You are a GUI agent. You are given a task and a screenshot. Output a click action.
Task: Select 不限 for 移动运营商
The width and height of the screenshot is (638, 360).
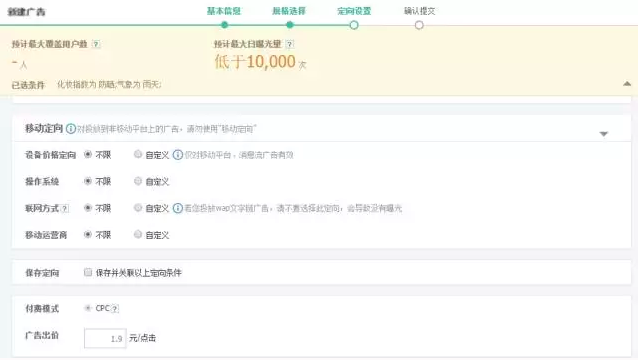[x=87, y=234]
